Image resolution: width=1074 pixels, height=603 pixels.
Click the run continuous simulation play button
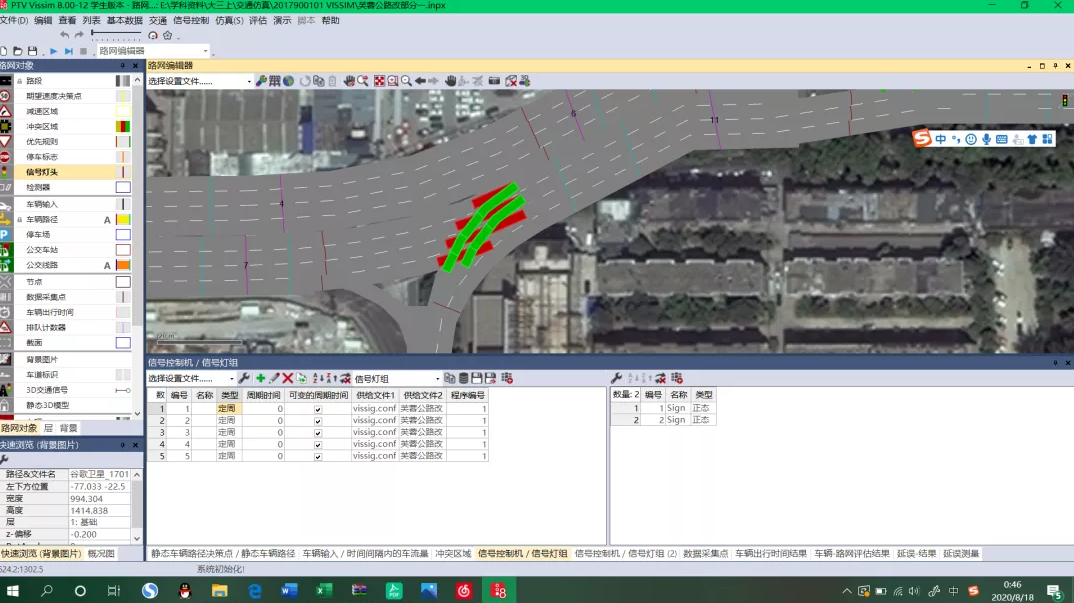click(53, 51)
